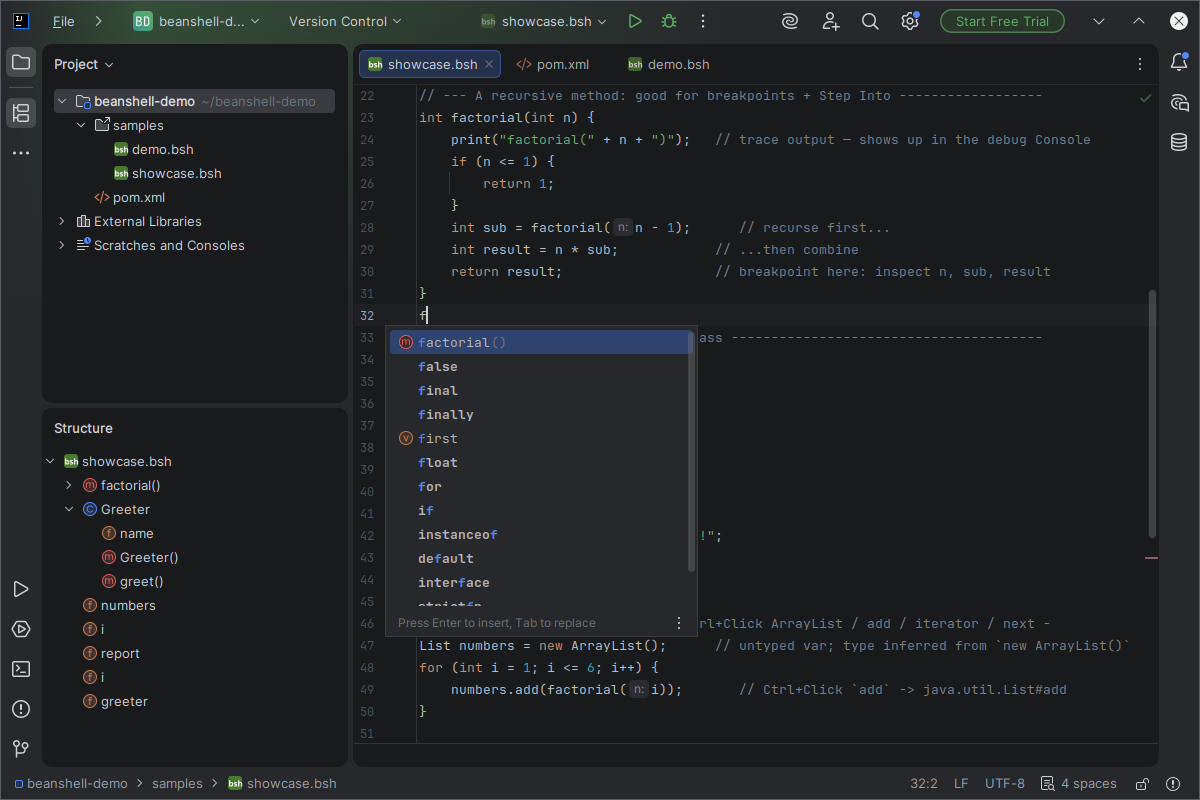Screen dimensions: 1200x800
Task: Open completion popup options ellipsis
Action: click(678, 622)
